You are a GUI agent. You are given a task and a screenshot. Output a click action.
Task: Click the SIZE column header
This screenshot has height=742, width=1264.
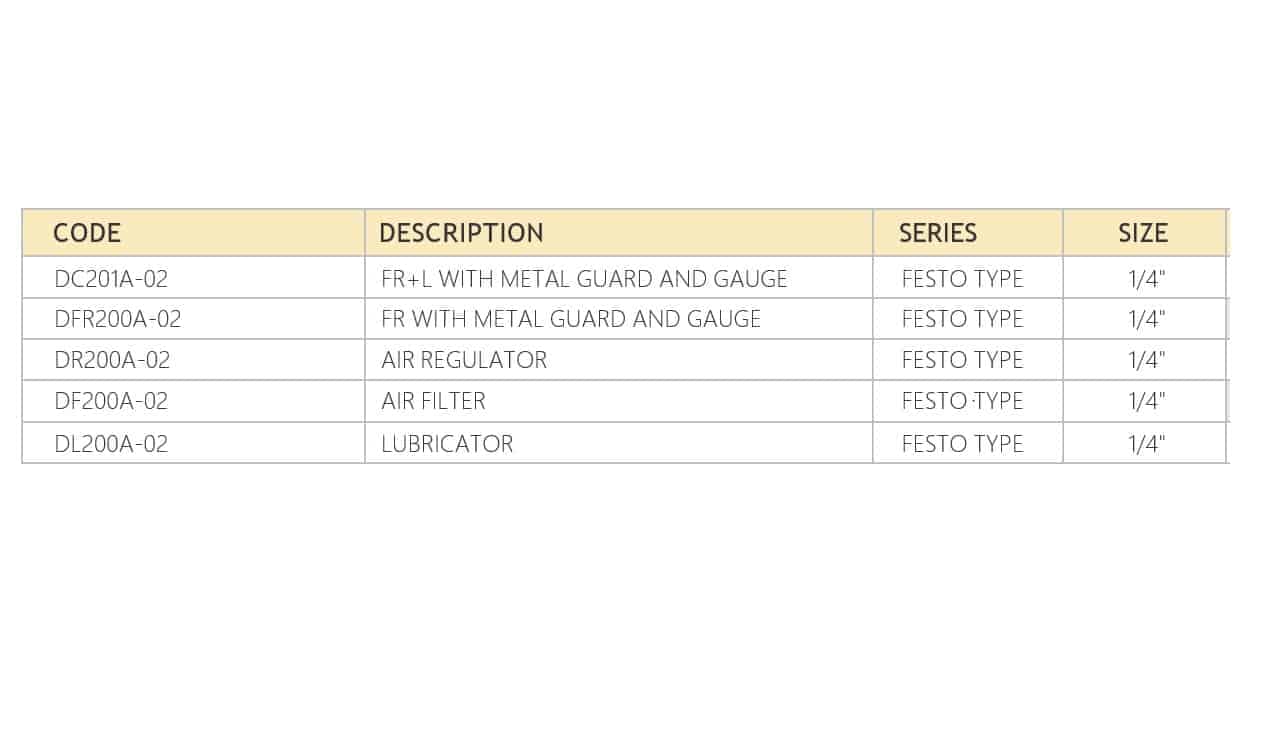[x=1144, y=233]
